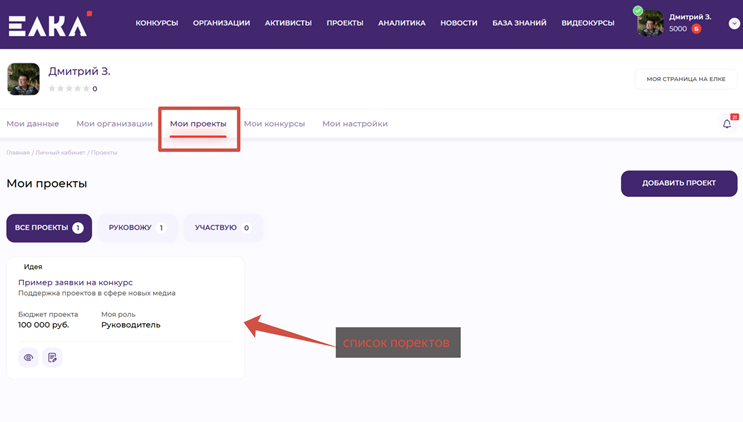Image resolution: width=743 pixels, height=422 pixels.
Task: Open КОНКУРСЫ in top navigation
Action: point(157,23)
